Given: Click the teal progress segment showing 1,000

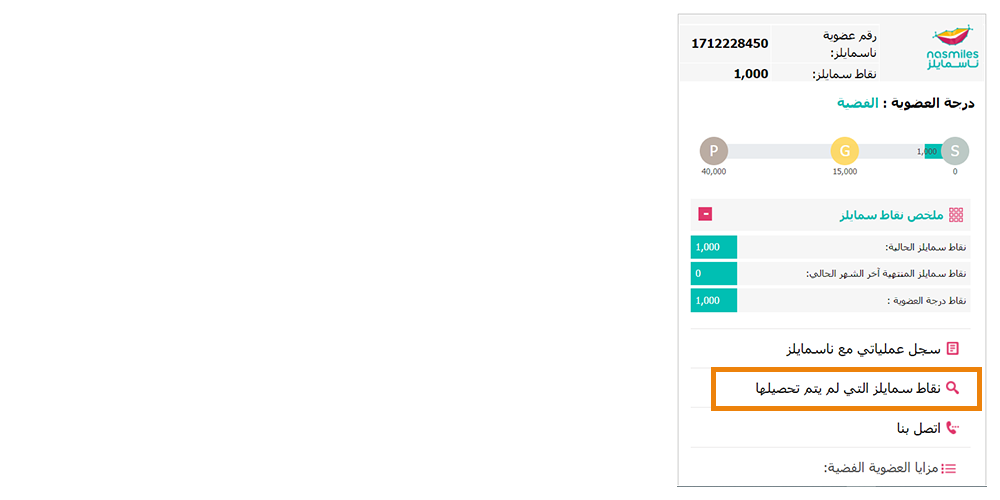Looking at the screenshot, I should point(933,151).
